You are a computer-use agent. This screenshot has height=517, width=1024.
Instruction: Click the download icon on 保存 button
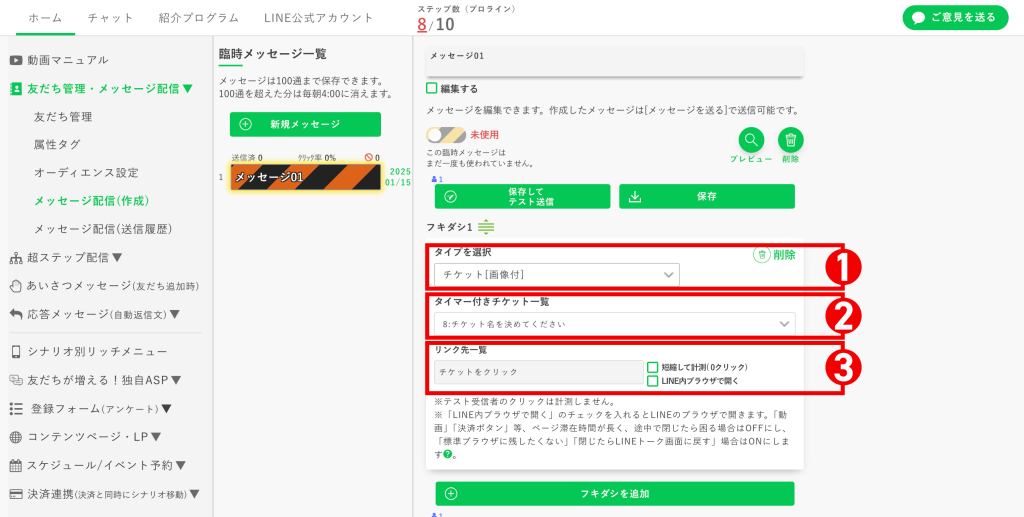[635, 196]
